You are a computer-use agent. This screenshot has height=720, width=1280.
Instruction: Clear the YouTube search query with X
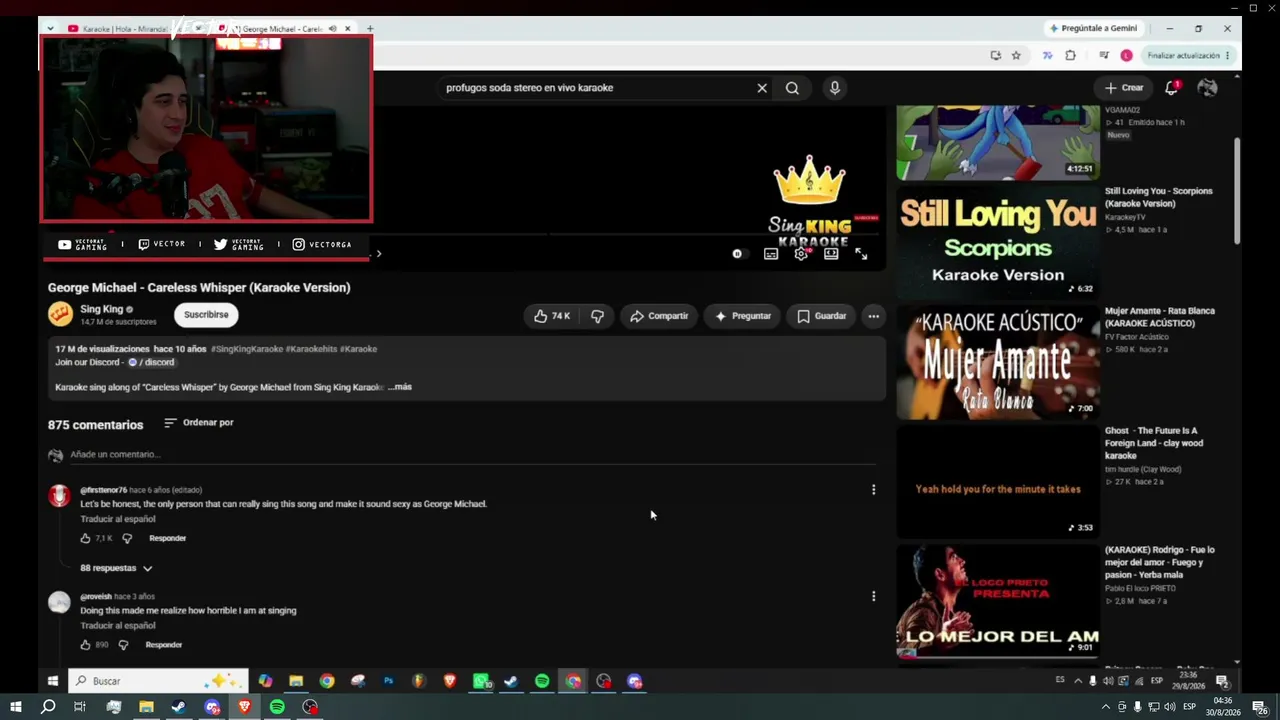point(762,88)
